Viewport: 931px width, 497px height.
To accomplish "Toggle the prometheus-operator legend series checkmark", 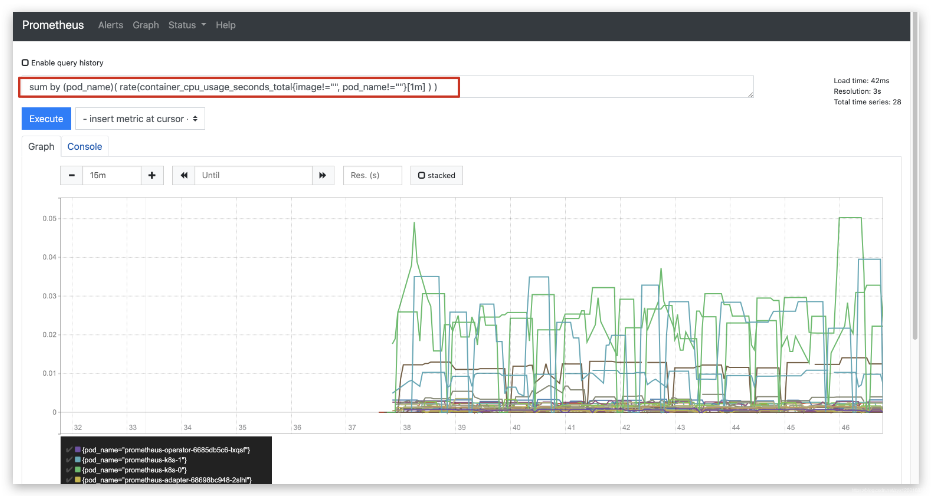I will [69, 450].
